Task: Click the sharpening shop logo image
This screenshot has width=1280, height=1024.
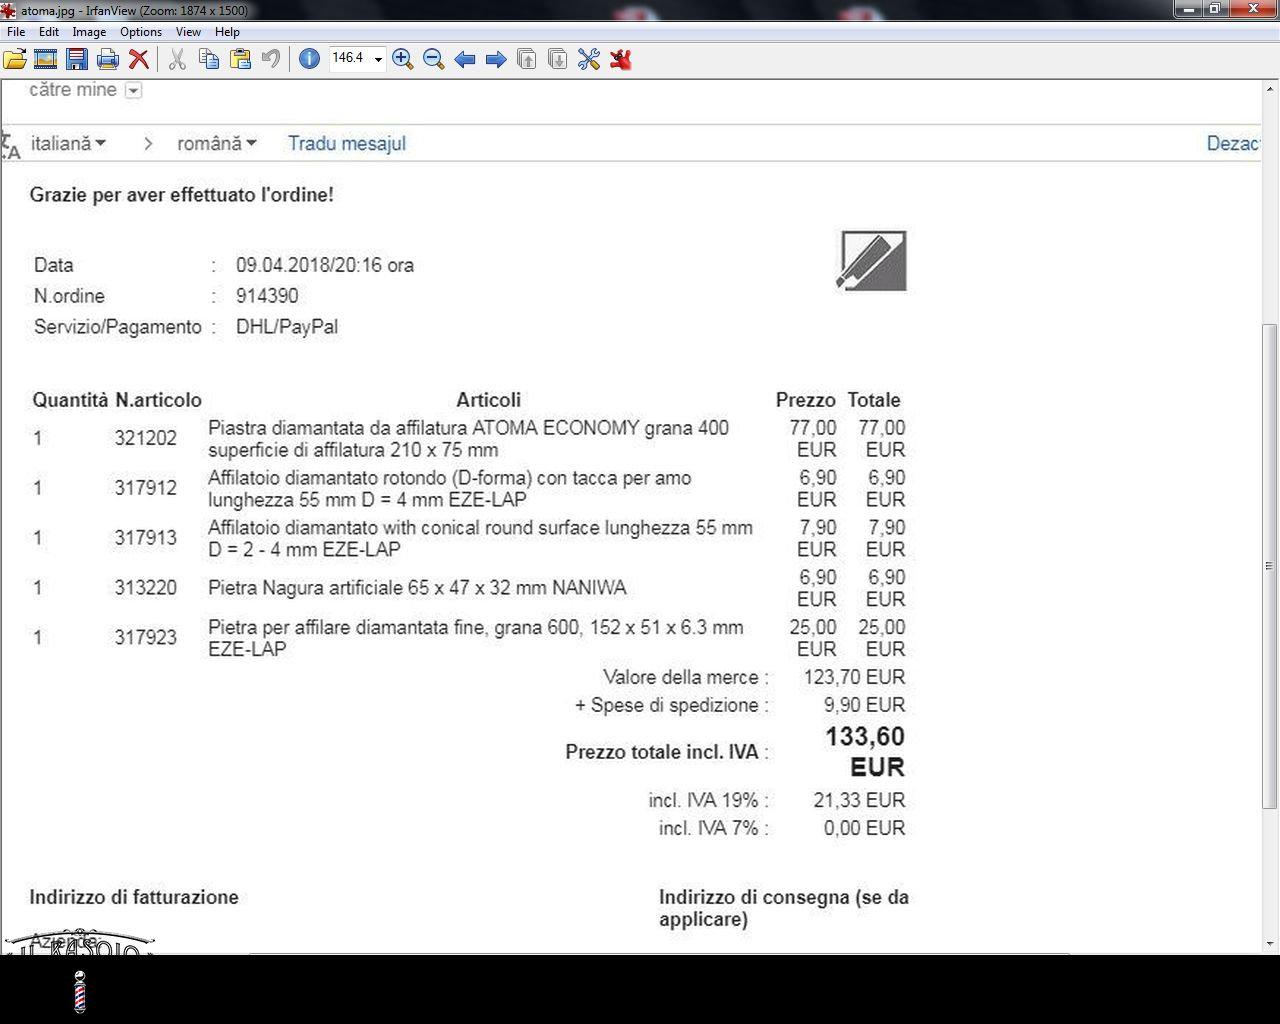Action: (x=872, y=260)
